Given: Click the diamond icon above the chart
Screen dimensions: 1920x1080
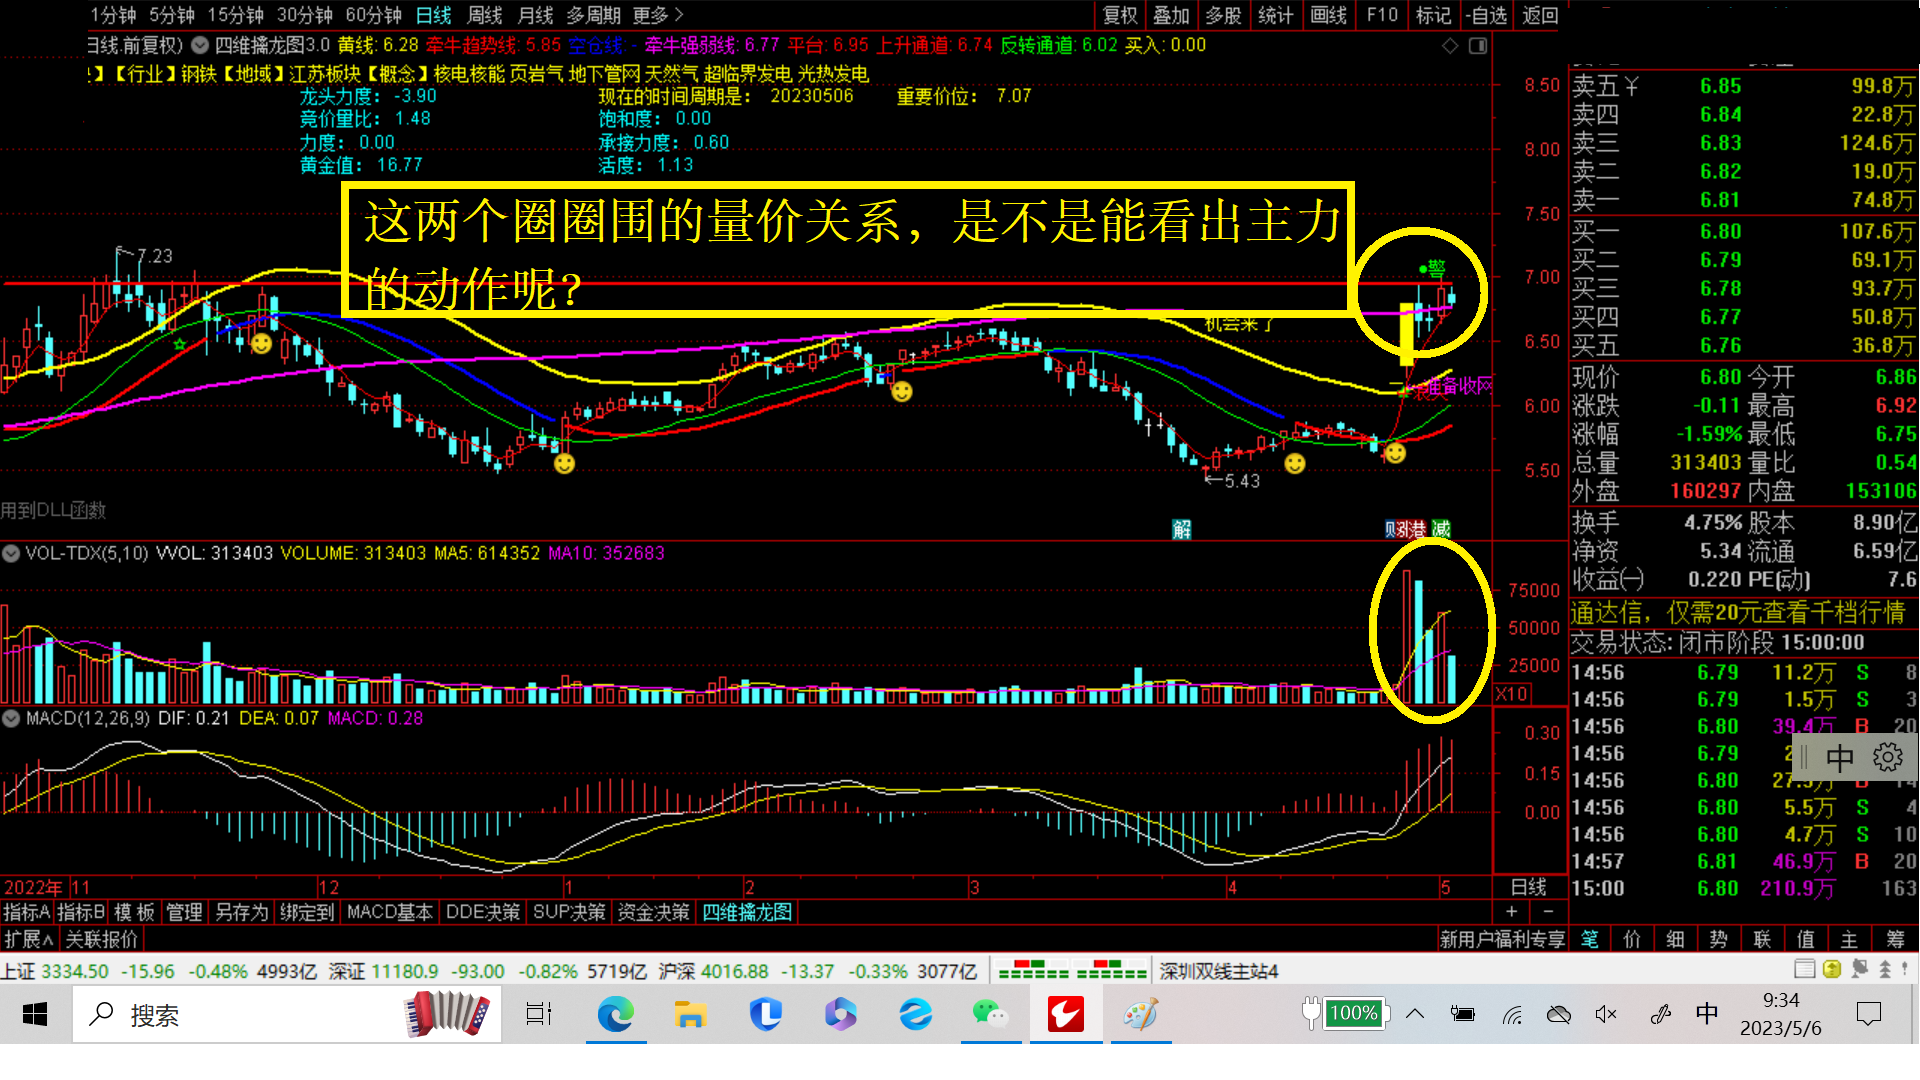Looking at the screenshot, I should 1450,46.
